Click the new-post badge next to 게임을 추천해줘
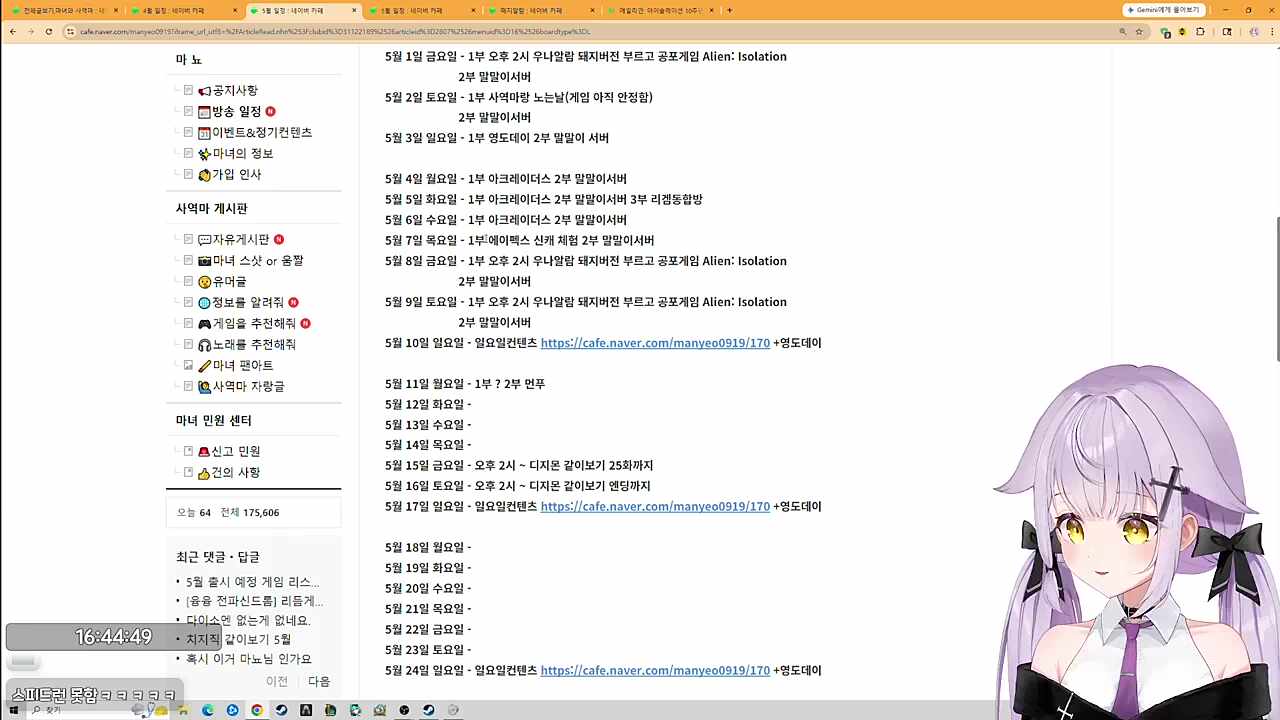 tap(305, 324)
